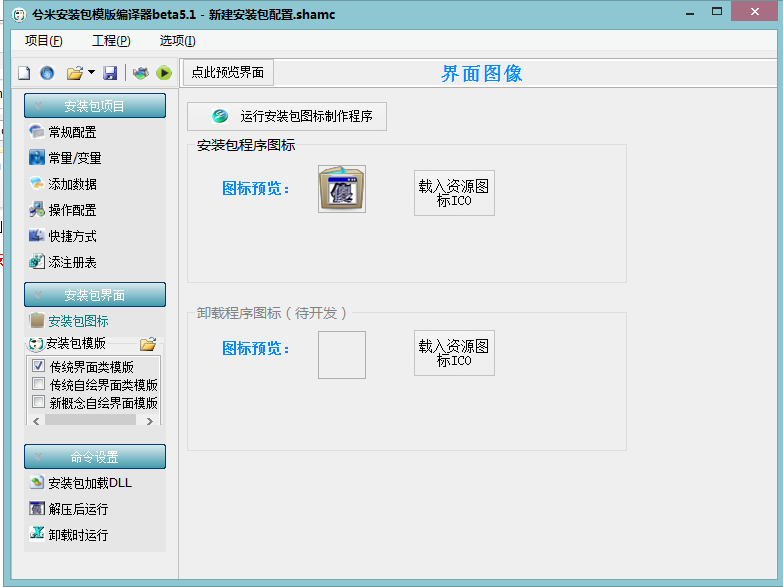Open 添注册表 registry settings
Viewport: 783px width, 587px height.
pos(72,262)
